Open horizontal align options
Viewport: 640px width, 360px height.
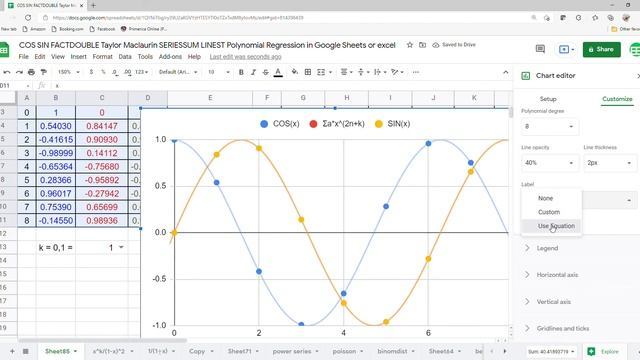click(347, 72)
